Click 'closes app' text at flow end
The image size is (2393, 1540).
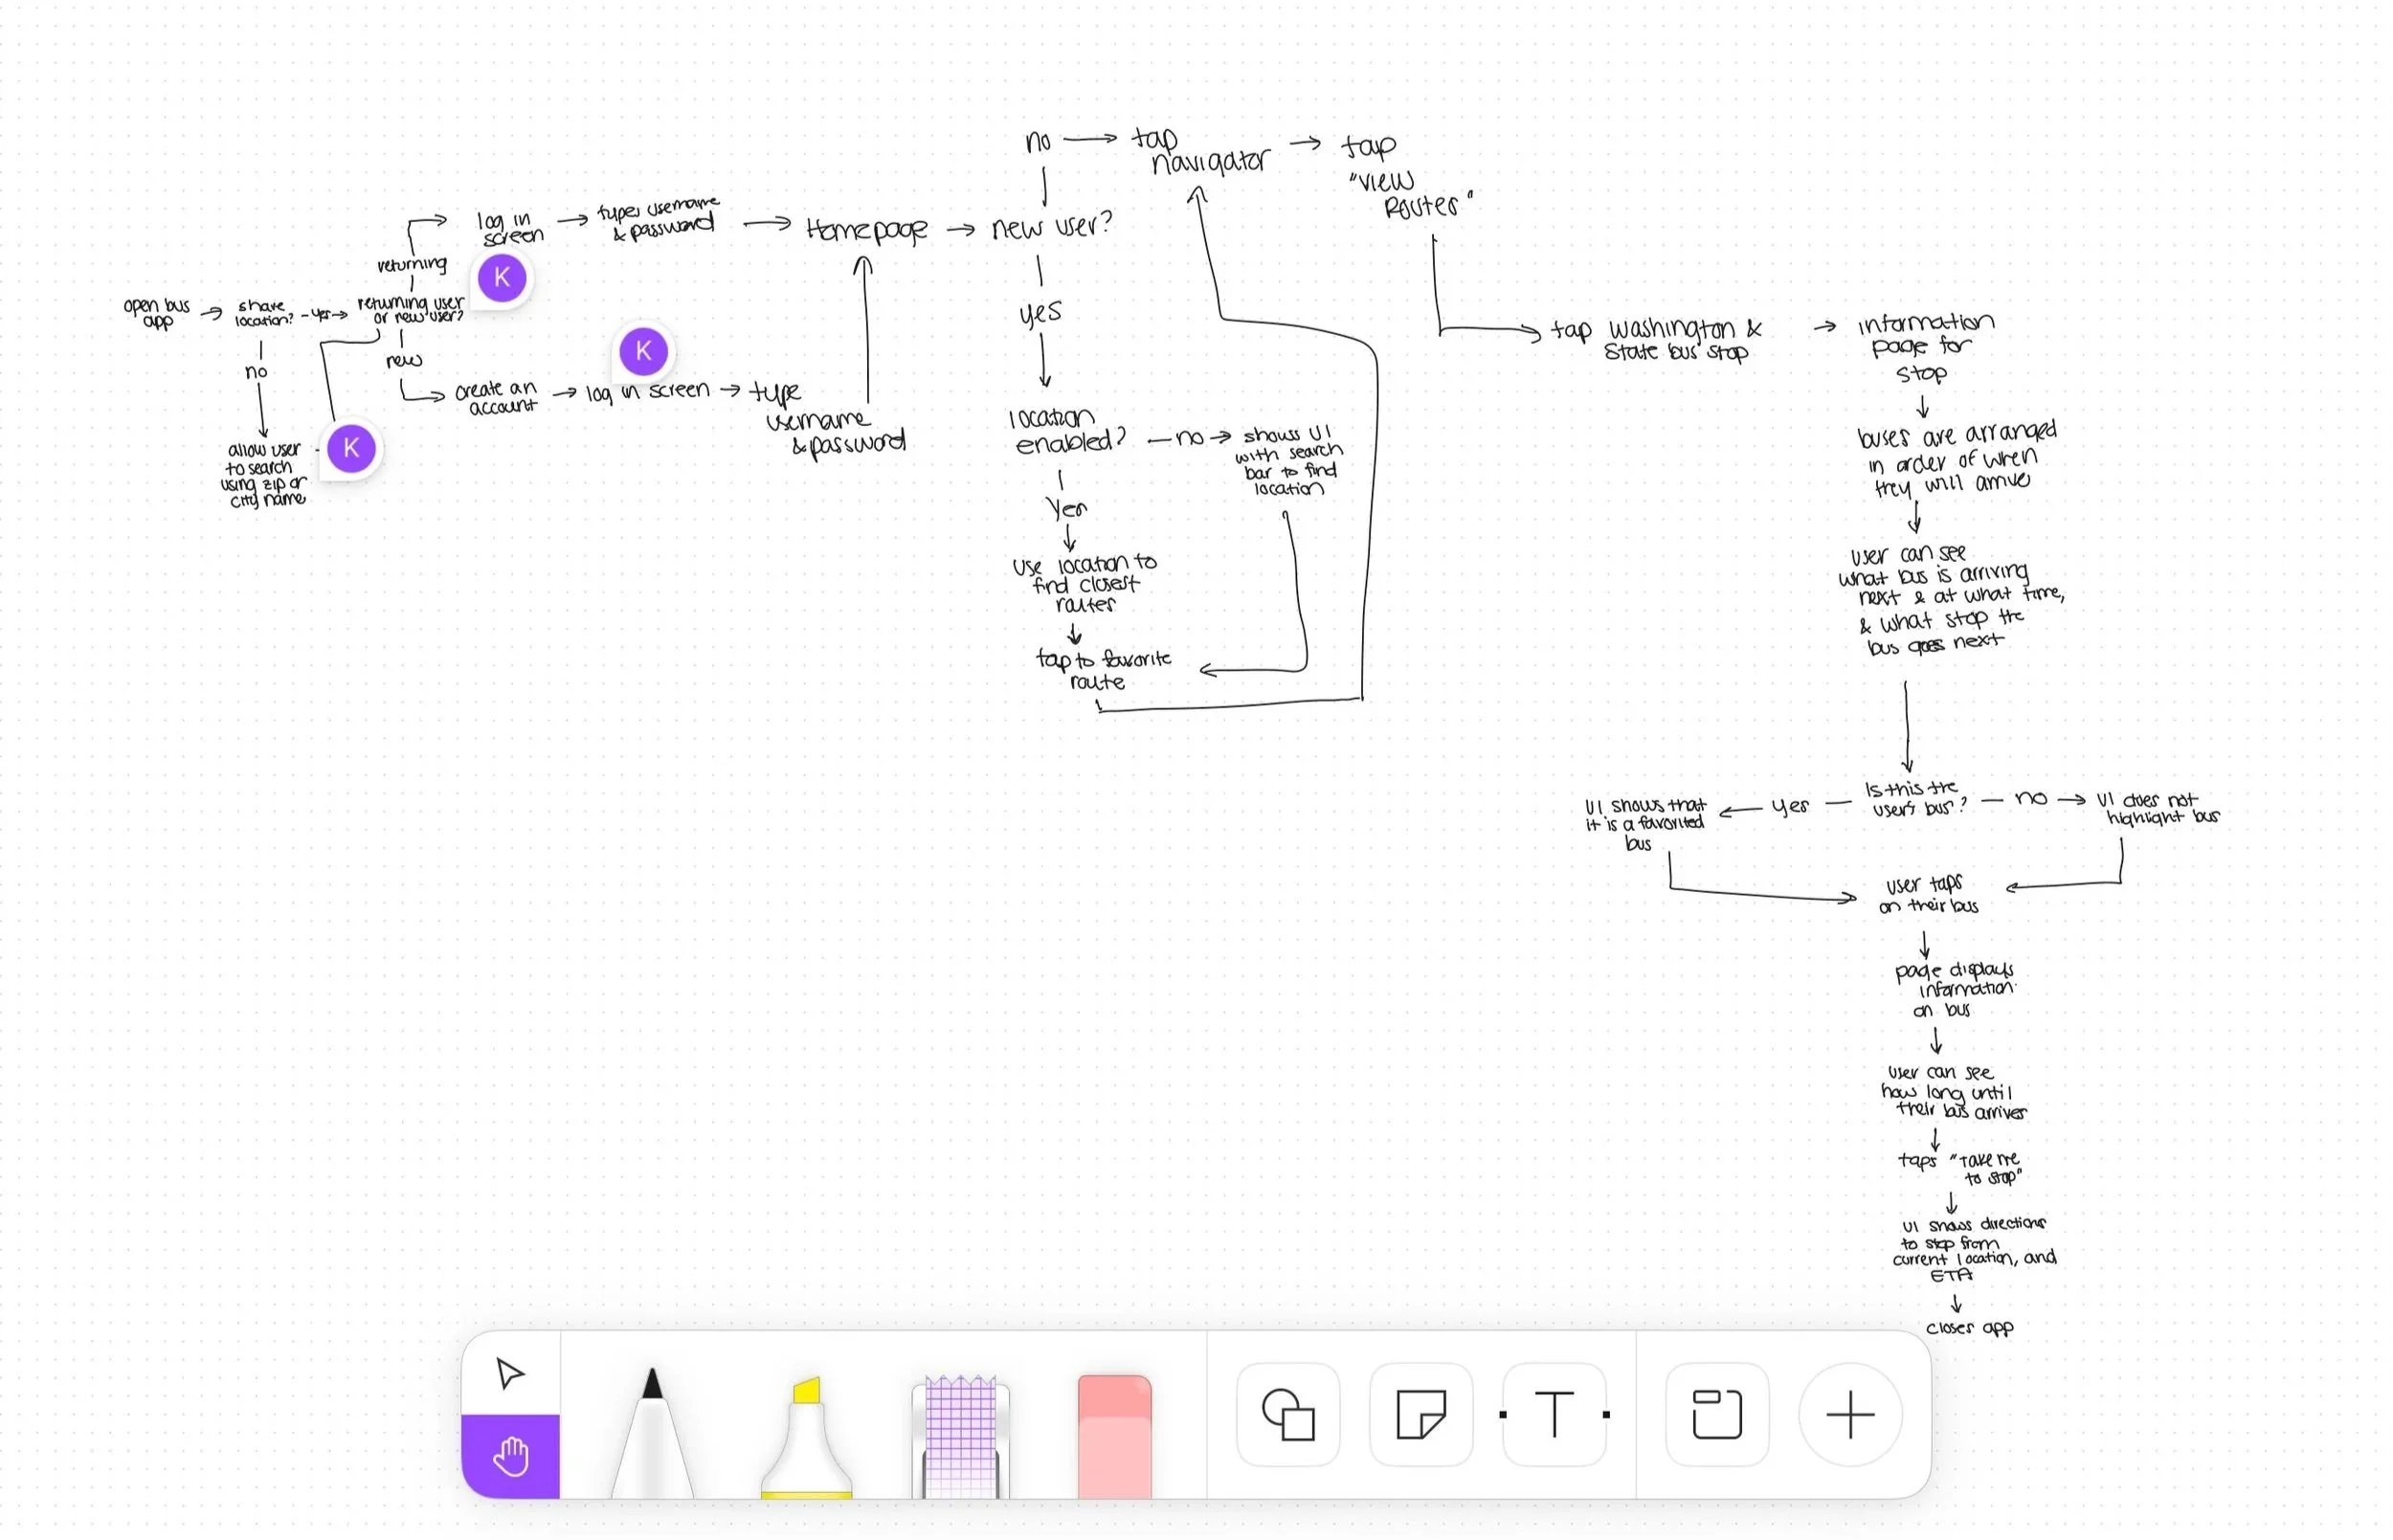tap(1969, 1328)
